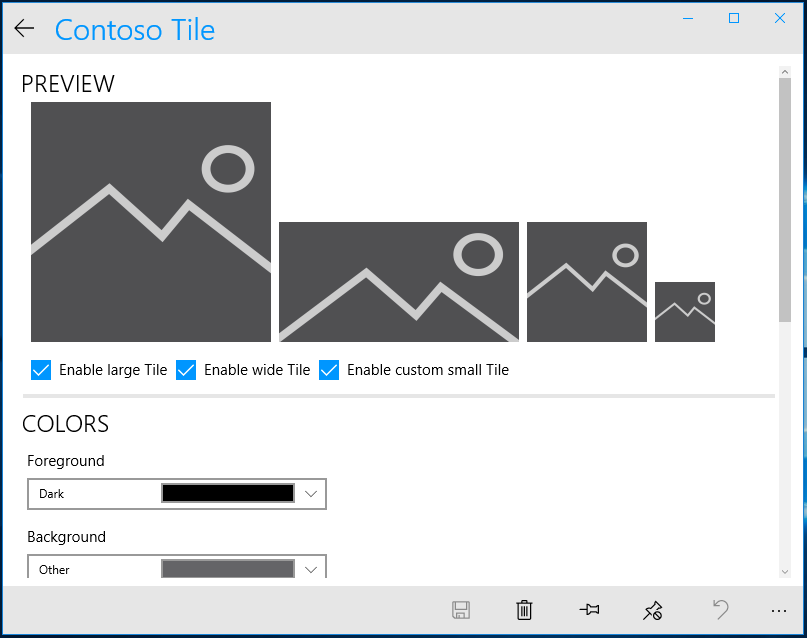807x638 pixels.
Task: Click the vertical scrollbar thumb
Action: 785,200
